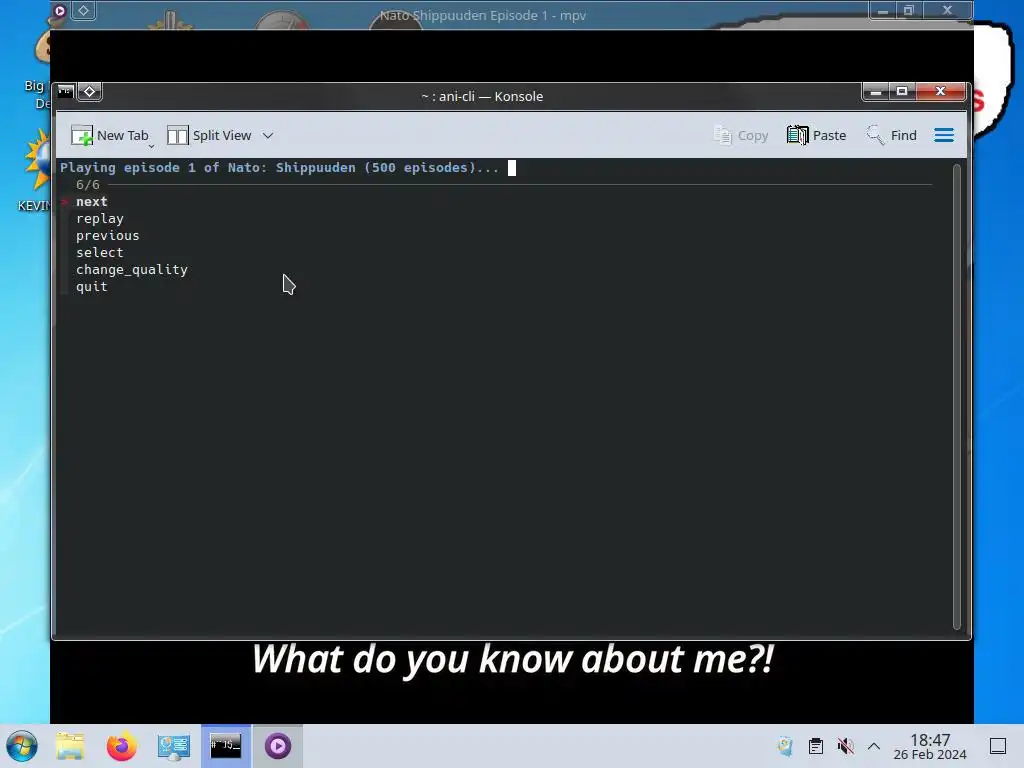Switch to Konsole taskbar entry
Screen dimensions: 1024x768
click(226, 746)
